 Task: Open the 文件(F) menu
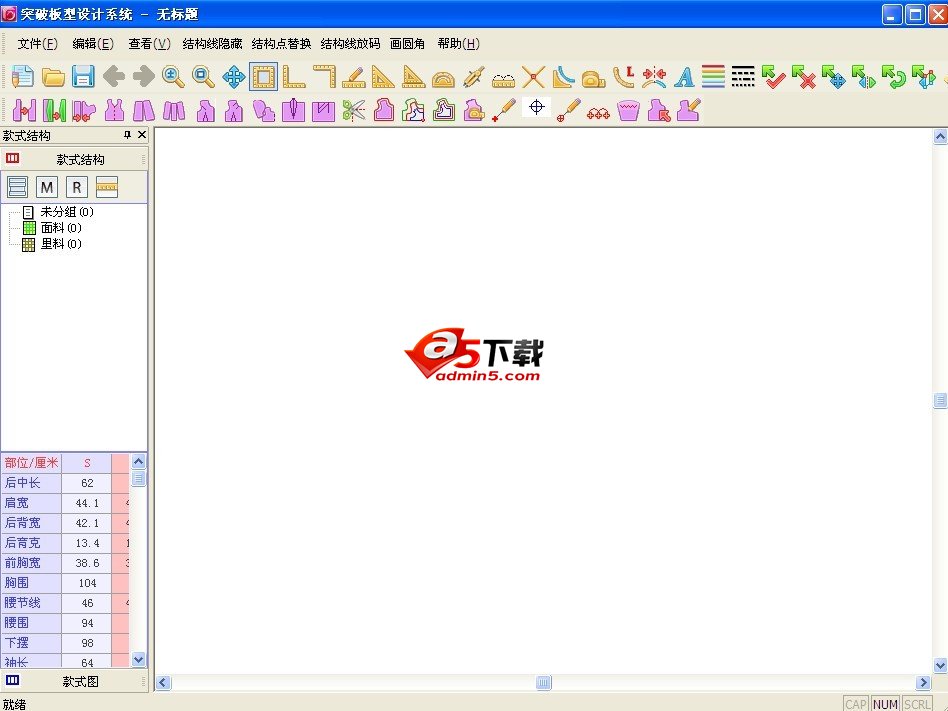[38, 44]
